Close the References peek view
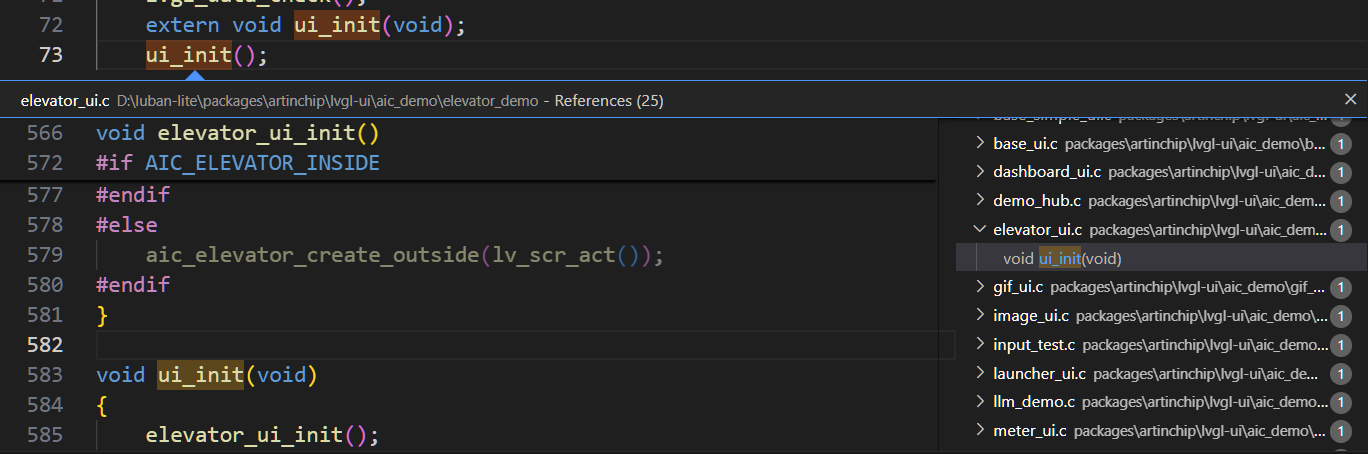Image resolution: width=1368 pixels, height=454 pixels. coord(1350,99)
